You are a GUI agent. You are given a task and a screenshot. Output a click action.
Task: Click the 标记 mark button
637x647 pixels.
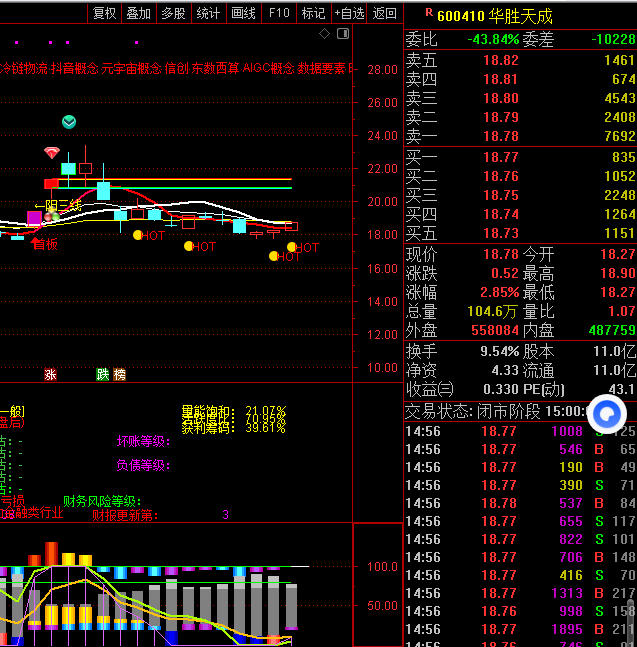coord(313,13)
